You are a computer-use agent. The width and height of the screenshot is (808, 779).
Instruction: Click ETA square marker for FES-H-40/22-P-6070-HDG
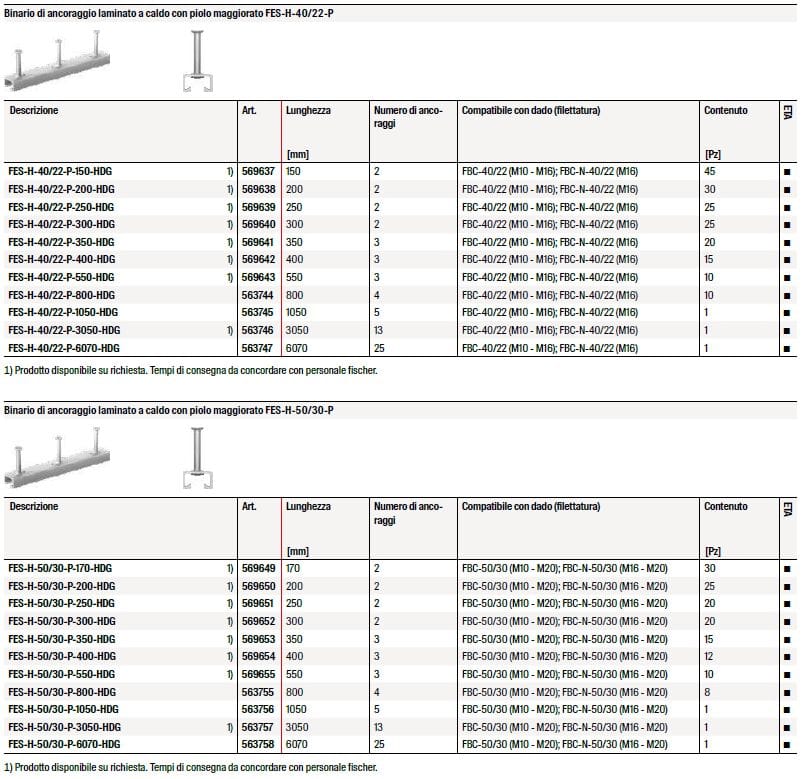(788, 348)
